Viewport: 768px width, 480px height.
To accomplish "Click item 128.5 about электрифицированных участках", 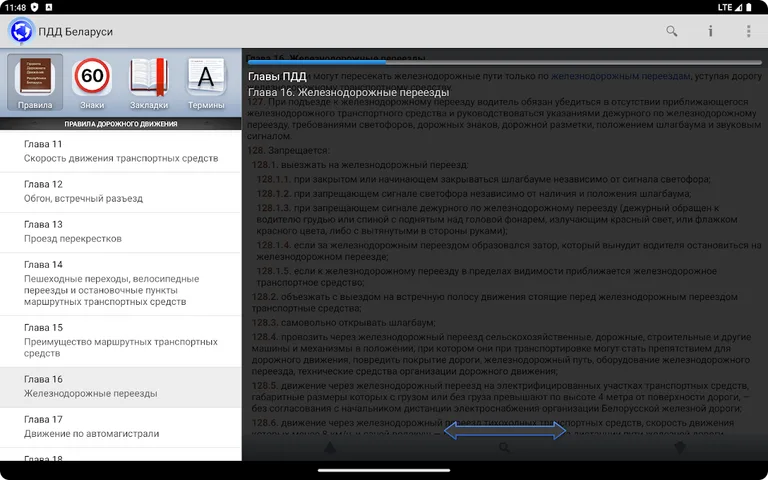I will coord(501,397).
